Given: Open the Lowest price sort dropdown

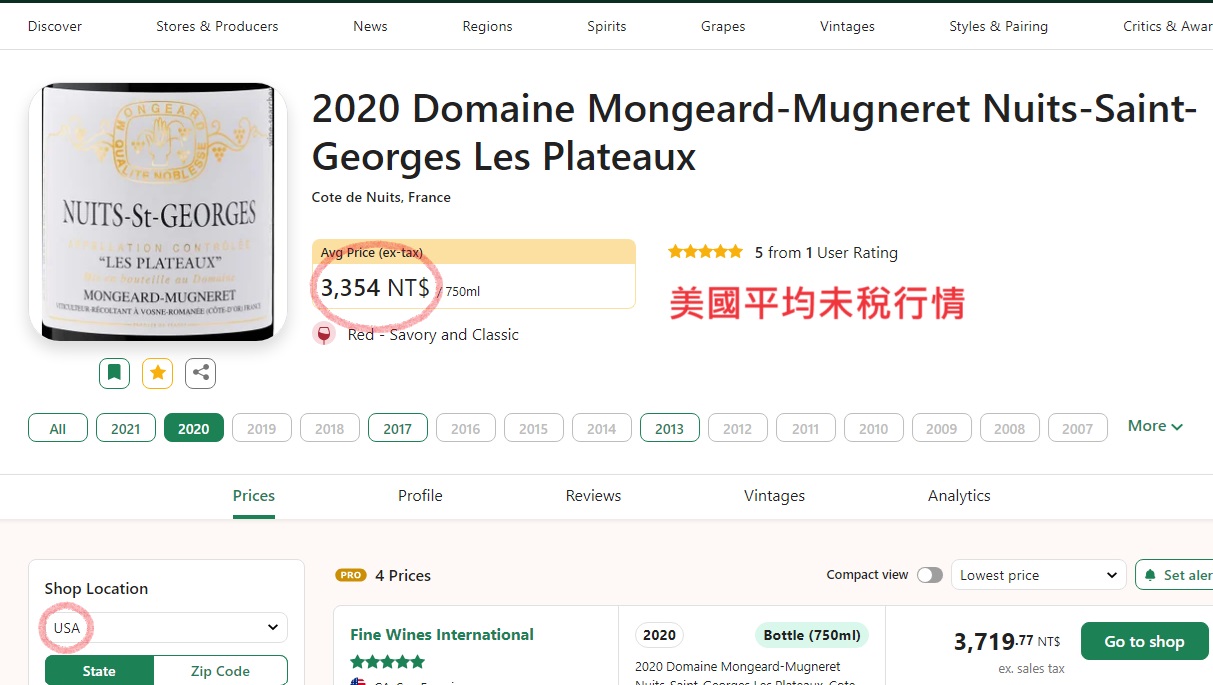Looking at the screenshot, I should coord(1038,575).
